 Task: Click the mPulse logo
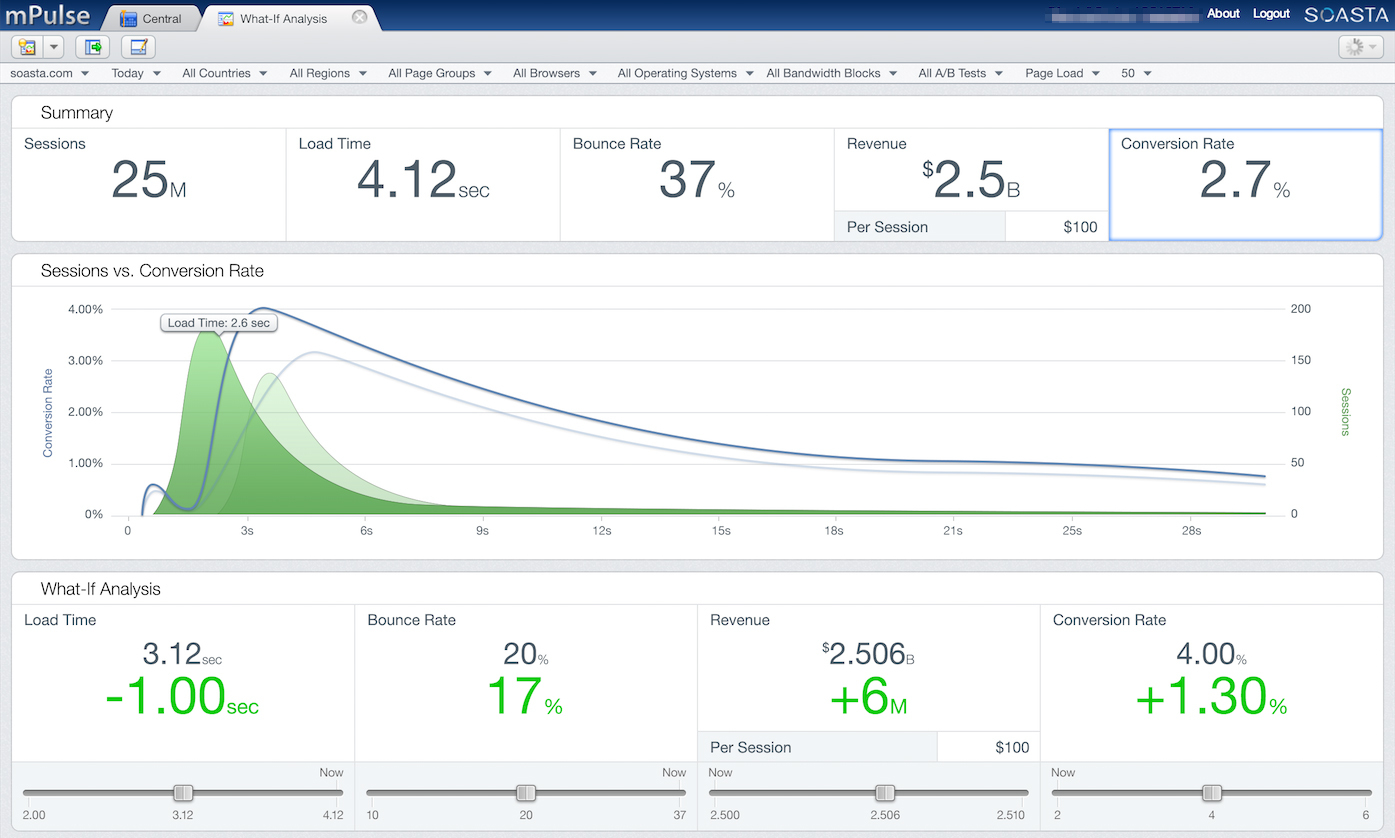48,15
